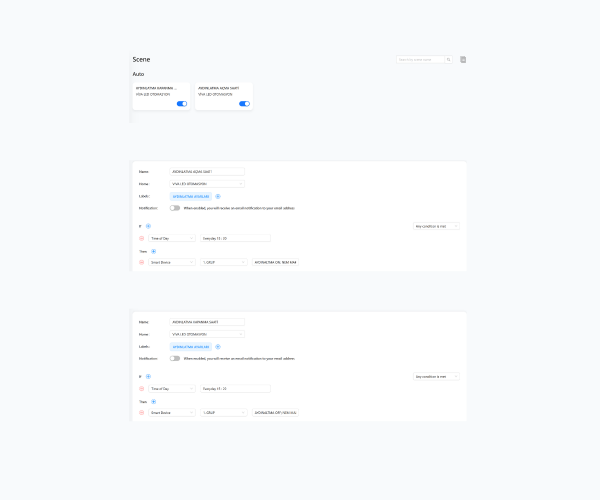
Task: Edit Name field of AÇMA SAATİ form
Action: point(207,172)
